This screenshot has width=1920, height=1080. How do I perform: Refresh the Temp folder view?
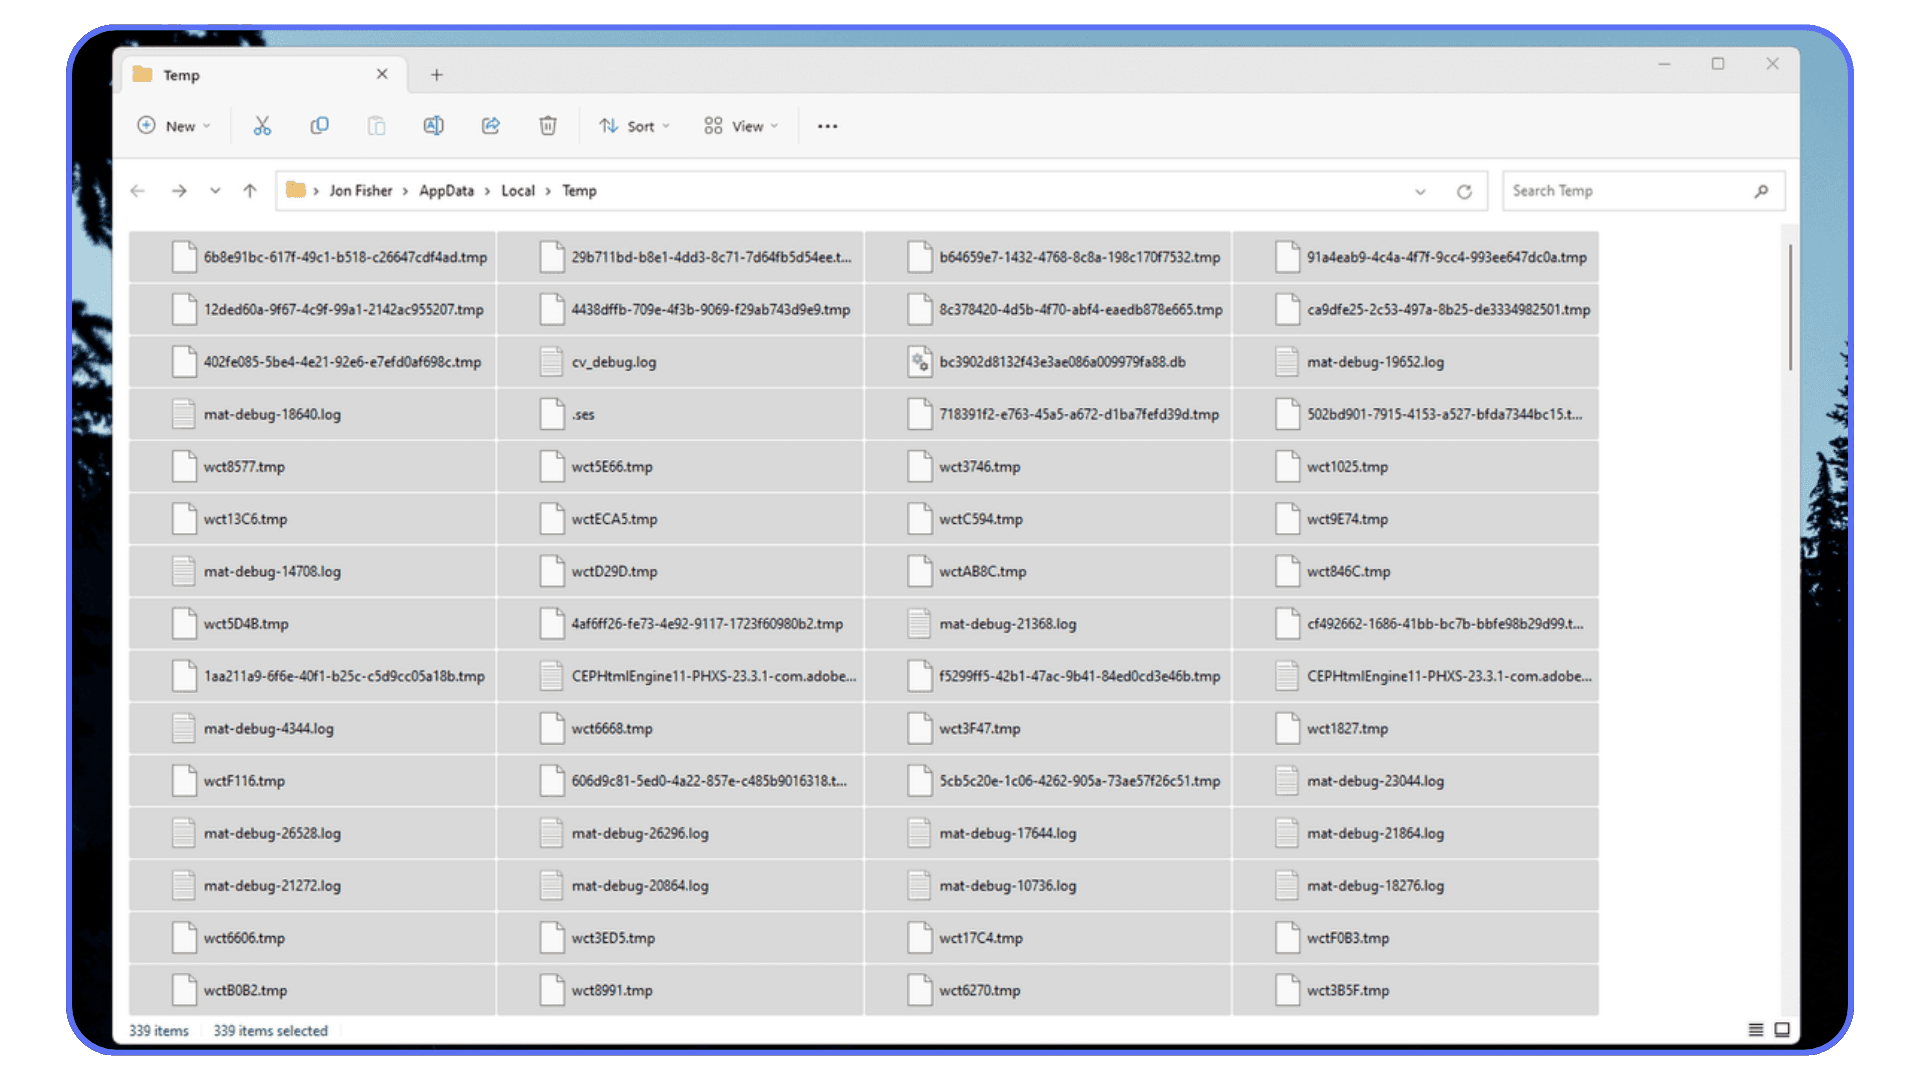[1464, 190]
